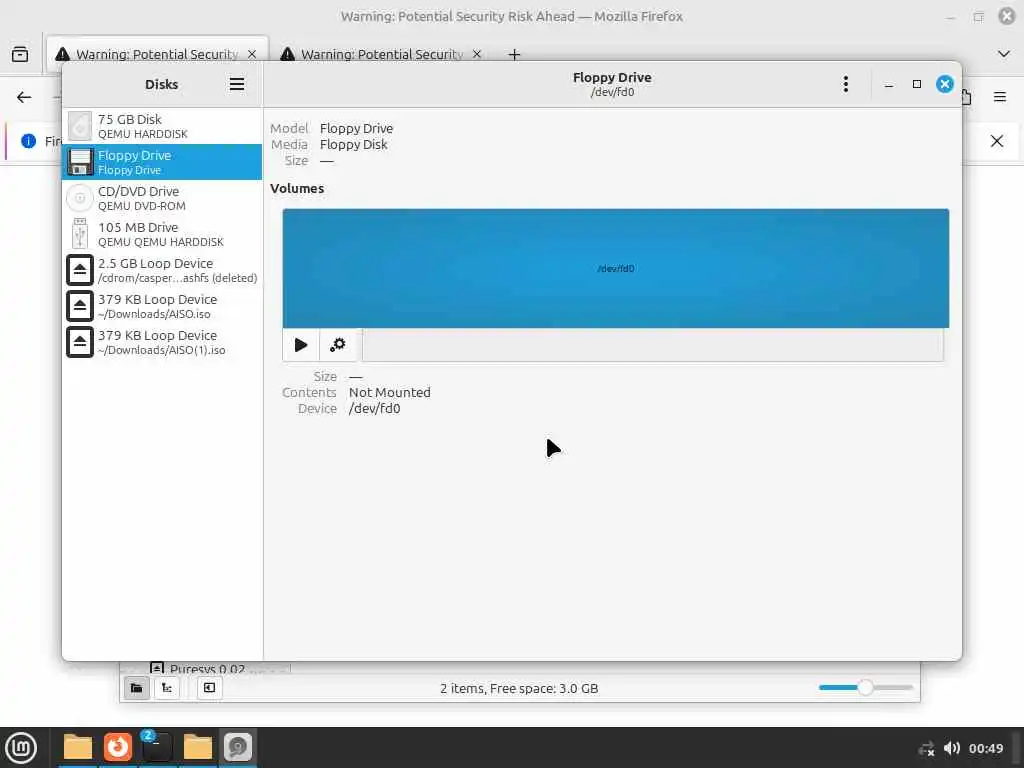Screen dimensions: 1024x768
Task: Open the Linux Mint start menu
Action: pyautogui.click(x=21, y=748)
